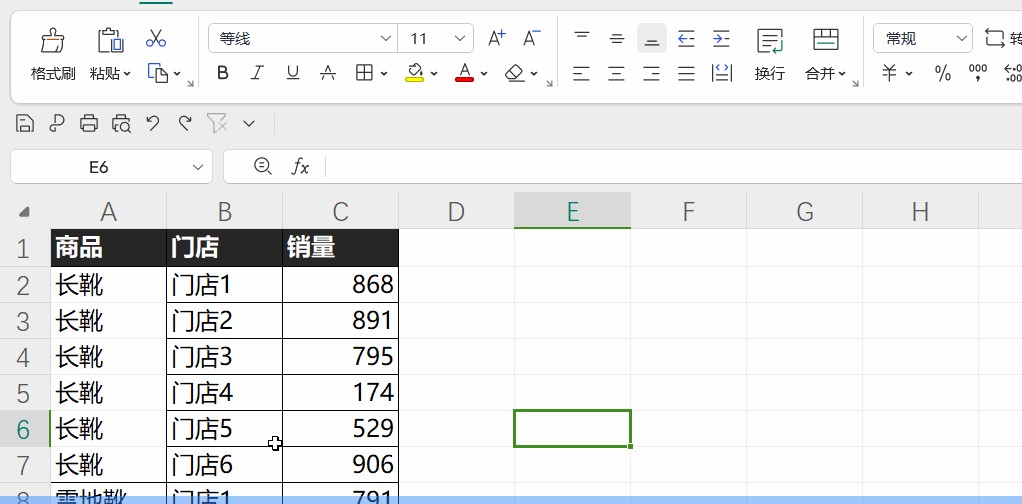Open the font name 等线 dropdown
Viewport: 1022px width, 504px height.
tap(385, 39)
